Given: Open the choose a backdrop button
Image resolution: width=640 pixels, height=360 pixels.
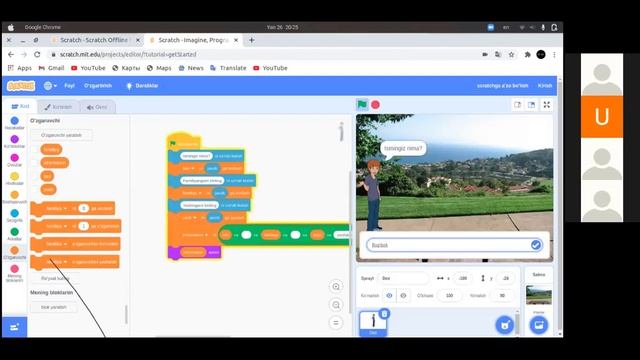Looking at the screenshot, I should coord(539,325).
